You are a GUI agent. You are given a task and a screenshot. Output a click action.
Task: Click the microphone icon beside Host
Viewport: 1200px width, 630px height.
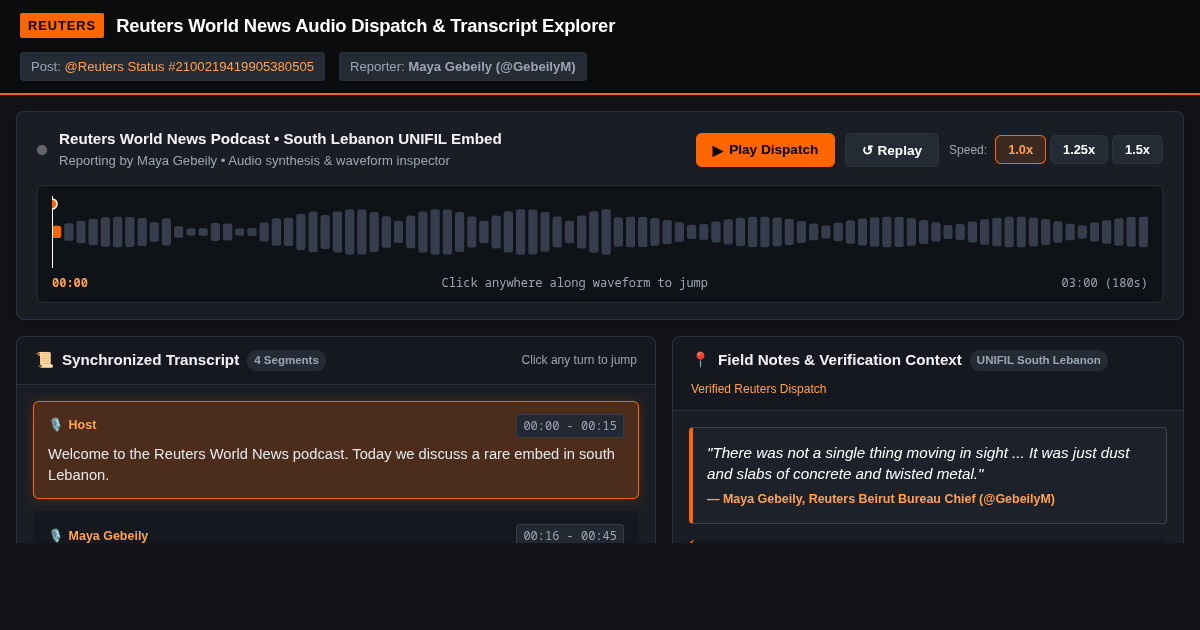(x=56, y=425)
